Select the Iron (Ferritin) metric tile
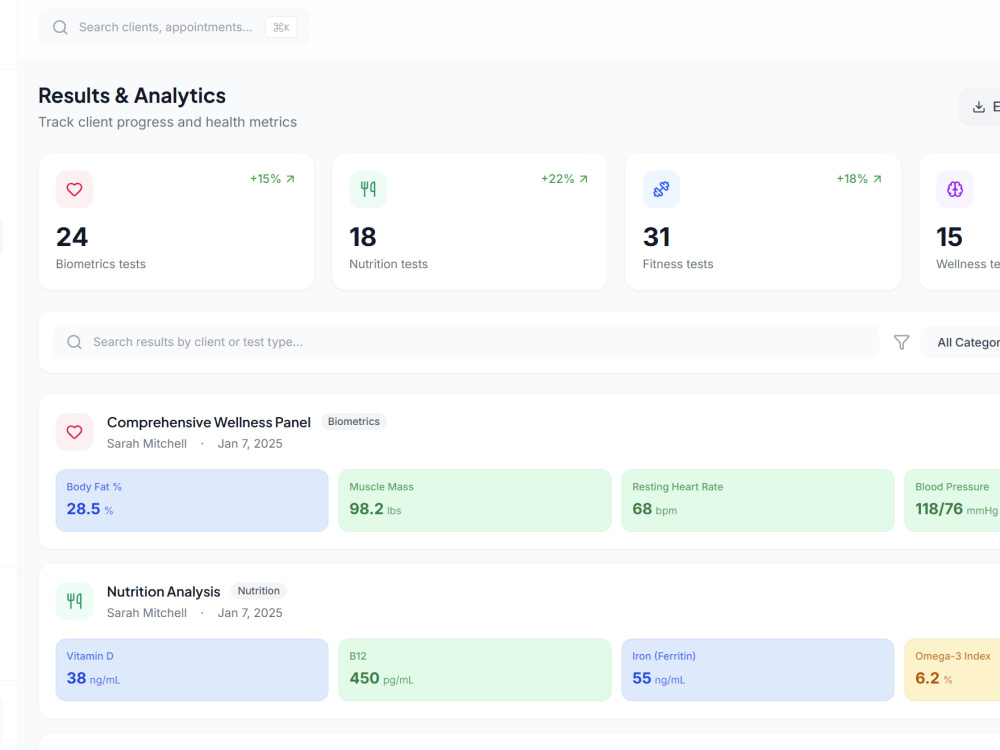1000x750 pixels. tap(758, 670)
